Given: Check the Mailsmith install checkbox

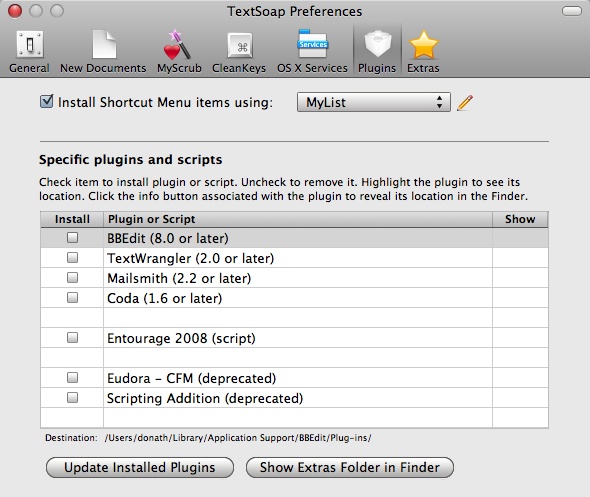Looking at the screenshot, I should pos(72,278).
